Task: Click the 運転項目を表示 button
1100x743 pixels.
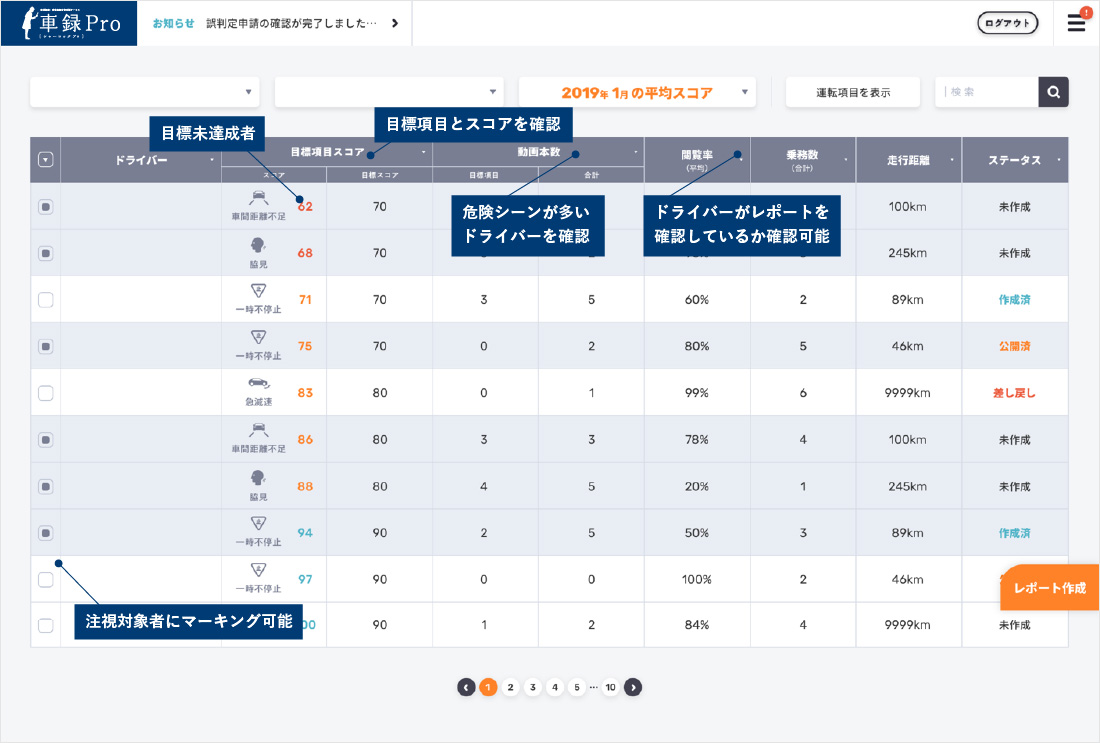Action: 852,92
